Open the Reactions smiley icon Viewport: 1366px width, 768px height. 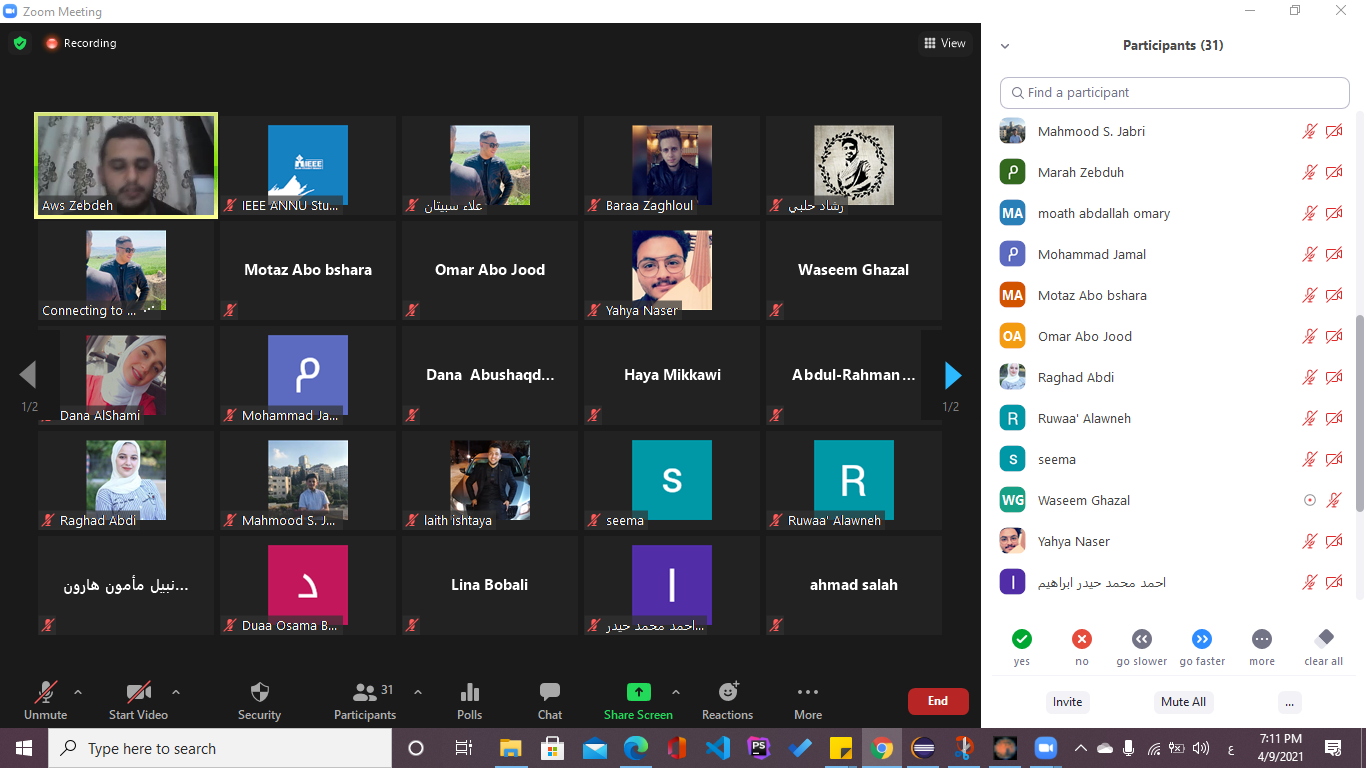pyautogui.click(x=728, y=692)
